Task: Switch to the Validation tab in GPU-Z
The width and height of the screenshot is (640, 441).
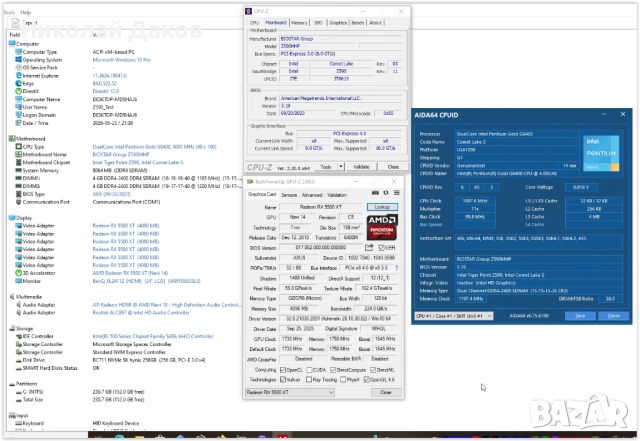Action: [x=337, y=195]
